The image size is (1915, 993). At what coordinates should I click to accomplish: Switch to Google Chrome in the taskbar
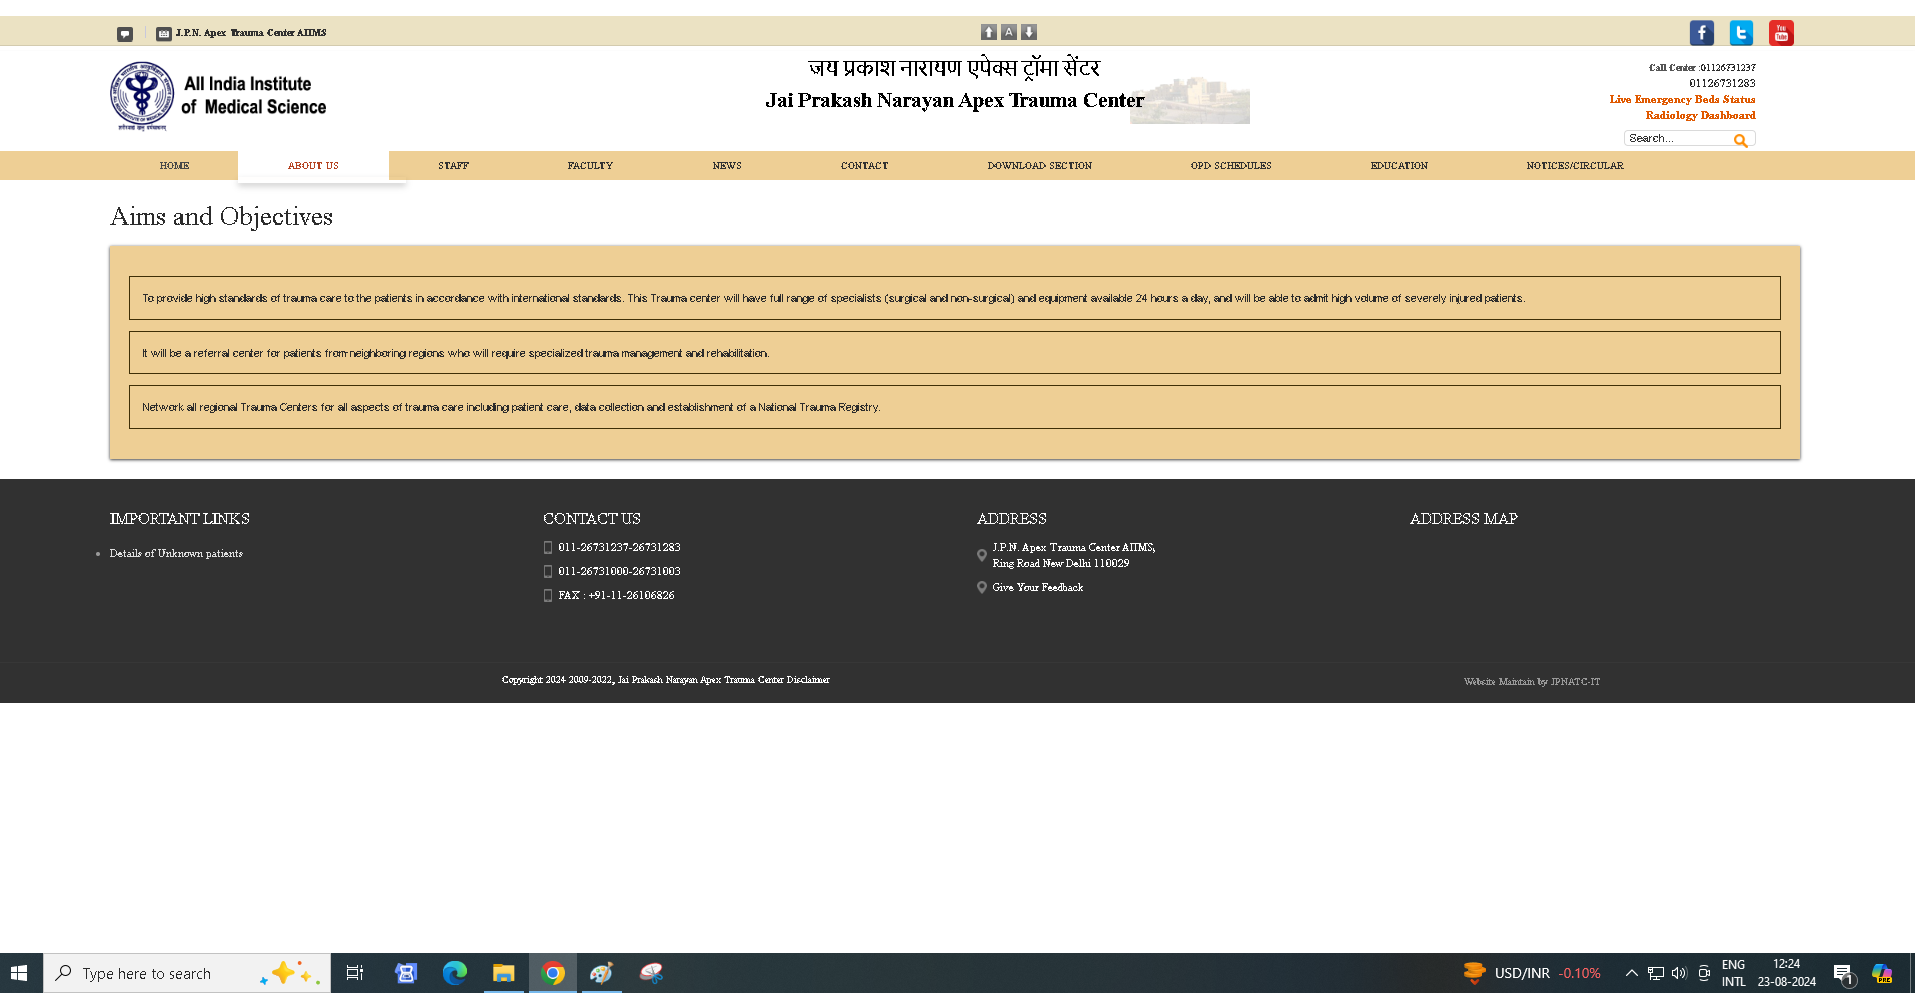coord(553,973)
